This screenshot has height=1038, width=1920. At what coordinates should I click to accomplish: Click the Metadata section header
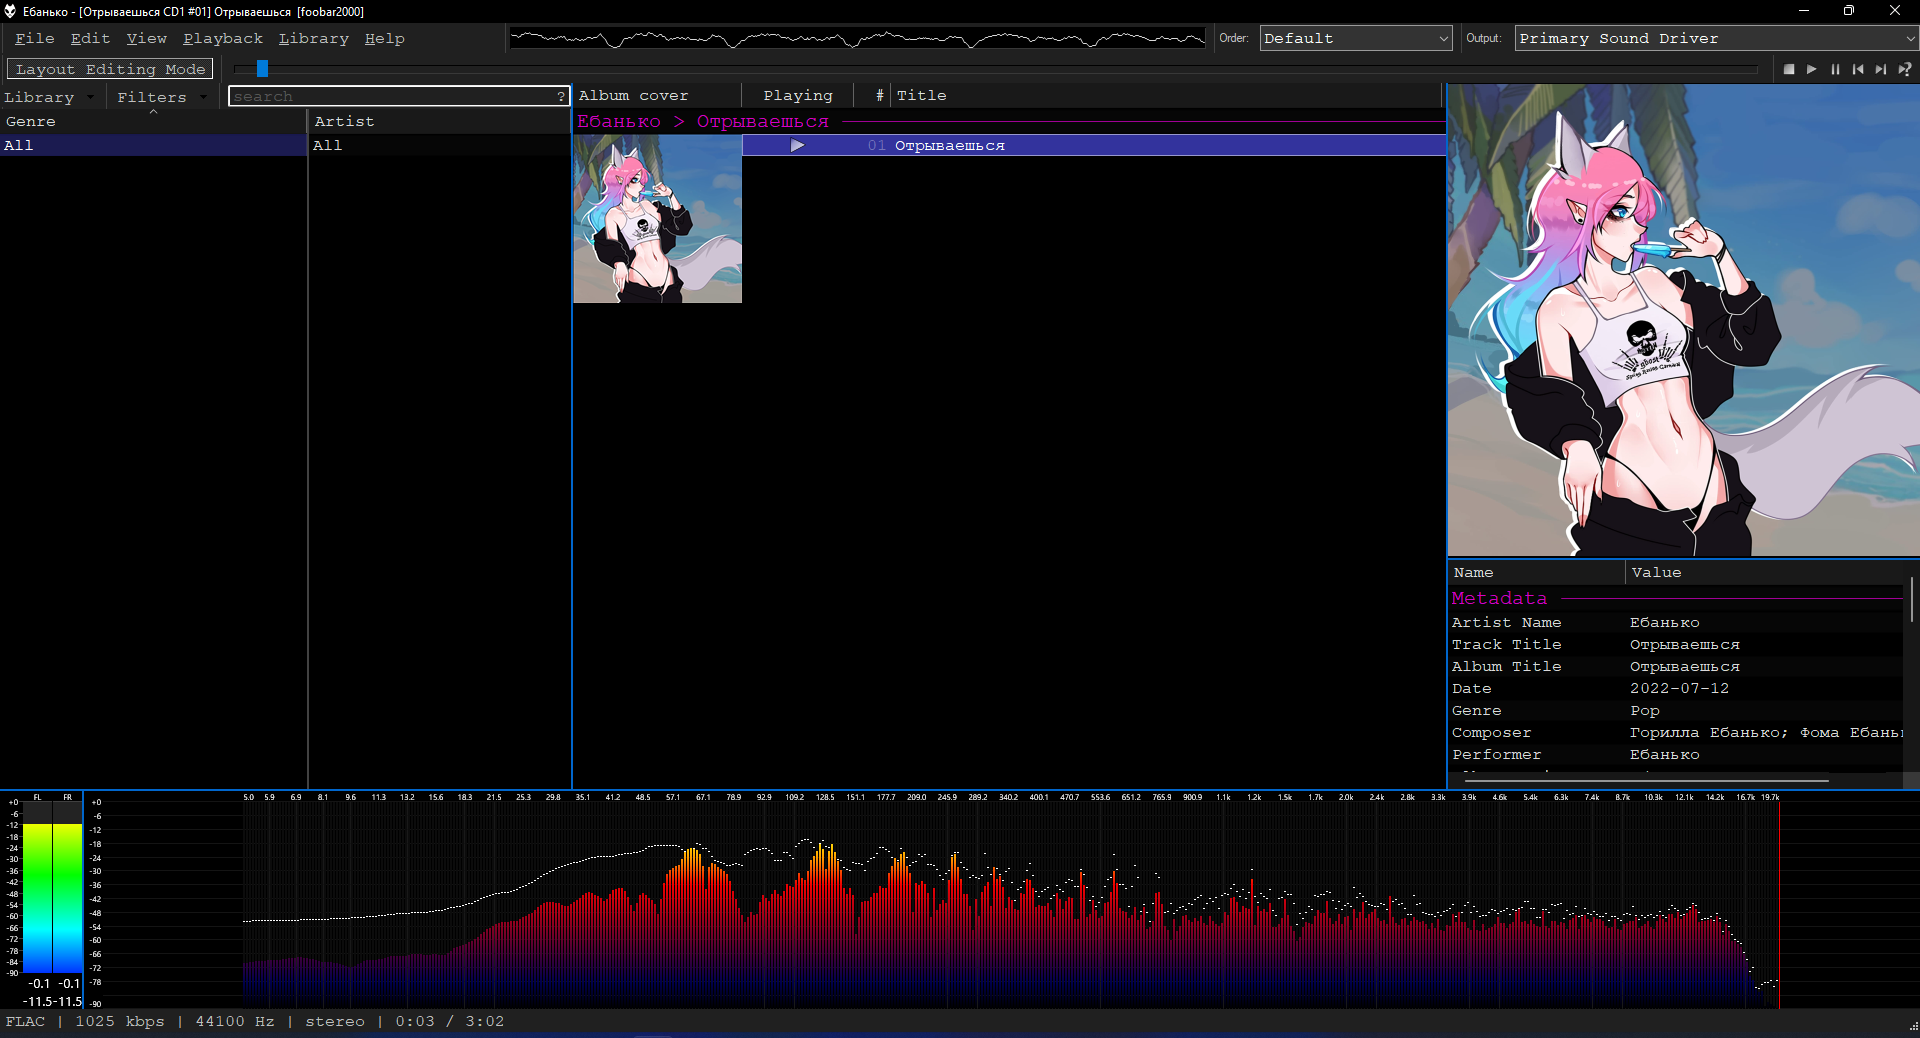click(1676, 599)
